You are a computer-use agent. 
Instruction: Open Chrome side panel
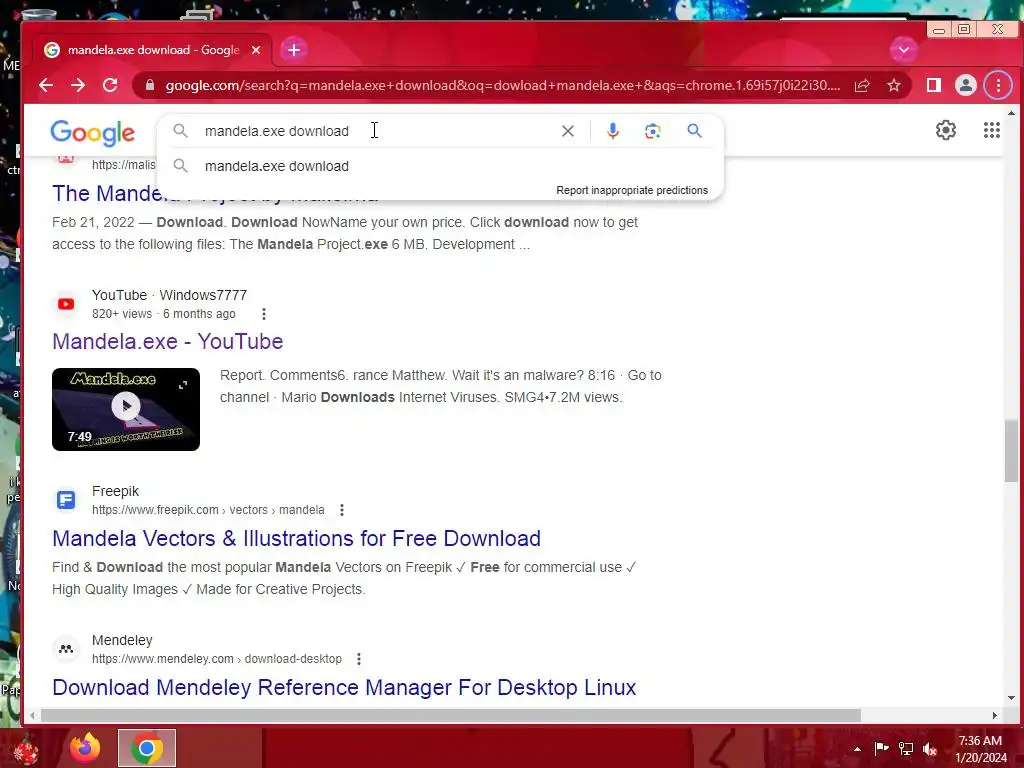[934, 85]
